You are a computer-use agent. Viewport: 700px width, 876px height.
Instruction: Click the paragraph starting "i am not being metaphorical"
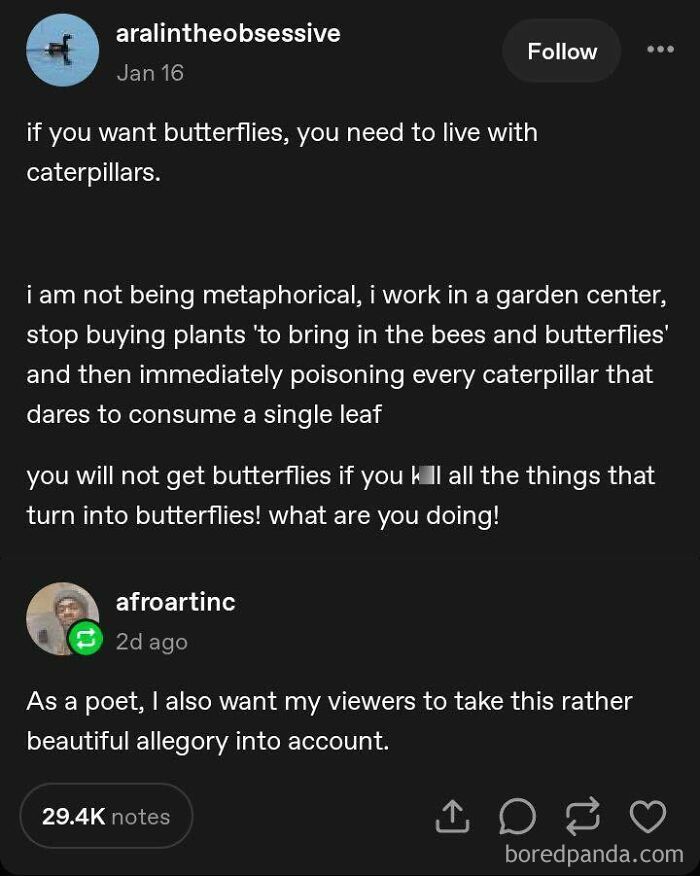(346, 355)
